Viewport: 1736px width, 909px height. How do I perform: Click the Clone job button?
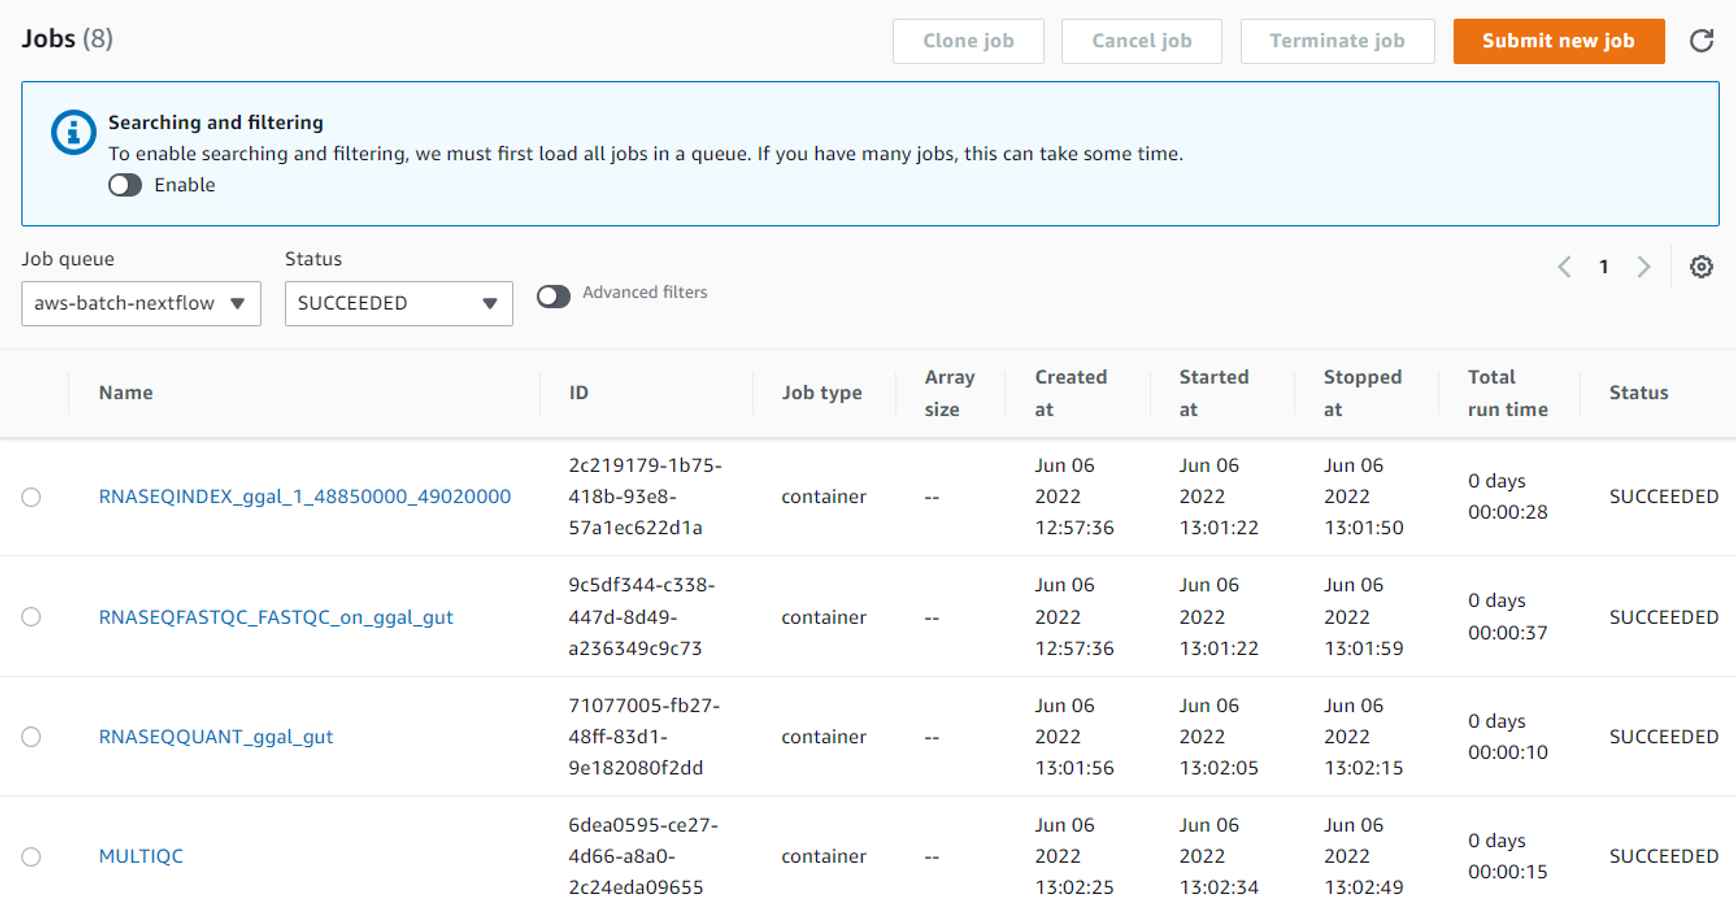tap(968, 41)
